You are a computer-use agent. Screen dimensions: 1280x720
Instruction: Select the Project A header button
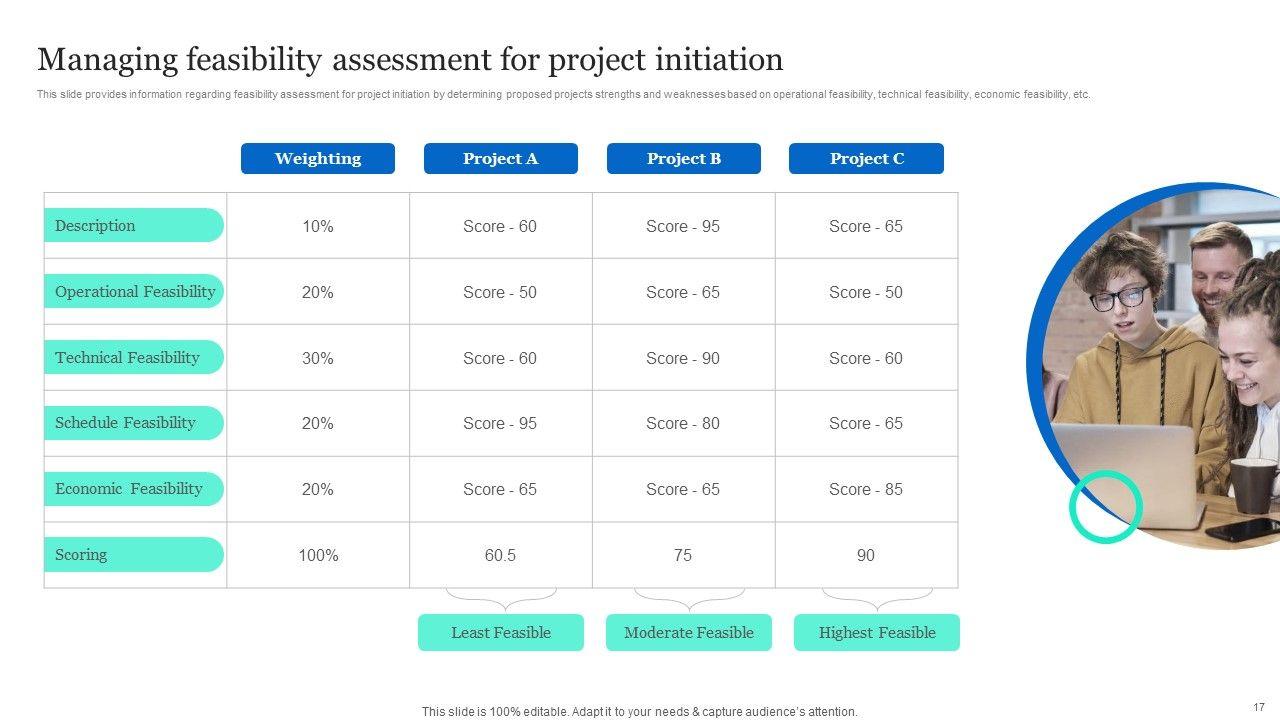point(500,159)
